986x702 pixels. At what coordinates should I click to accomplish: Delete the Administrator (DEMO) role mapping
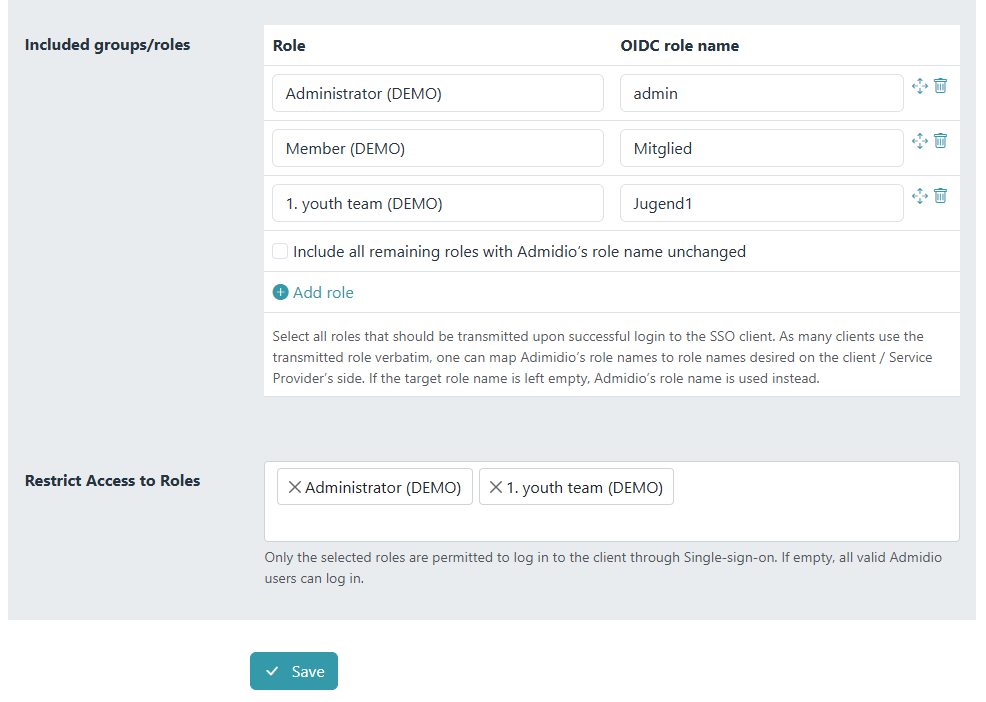point(941,86)
